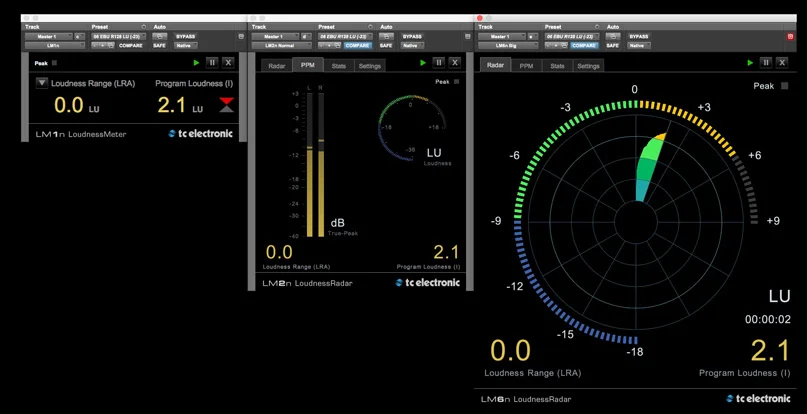This screenshot has width=807, height=414.
Task: Toggle the Peak indicator in LM6n window
Action: pyautogui.click(x=784, y=86)
